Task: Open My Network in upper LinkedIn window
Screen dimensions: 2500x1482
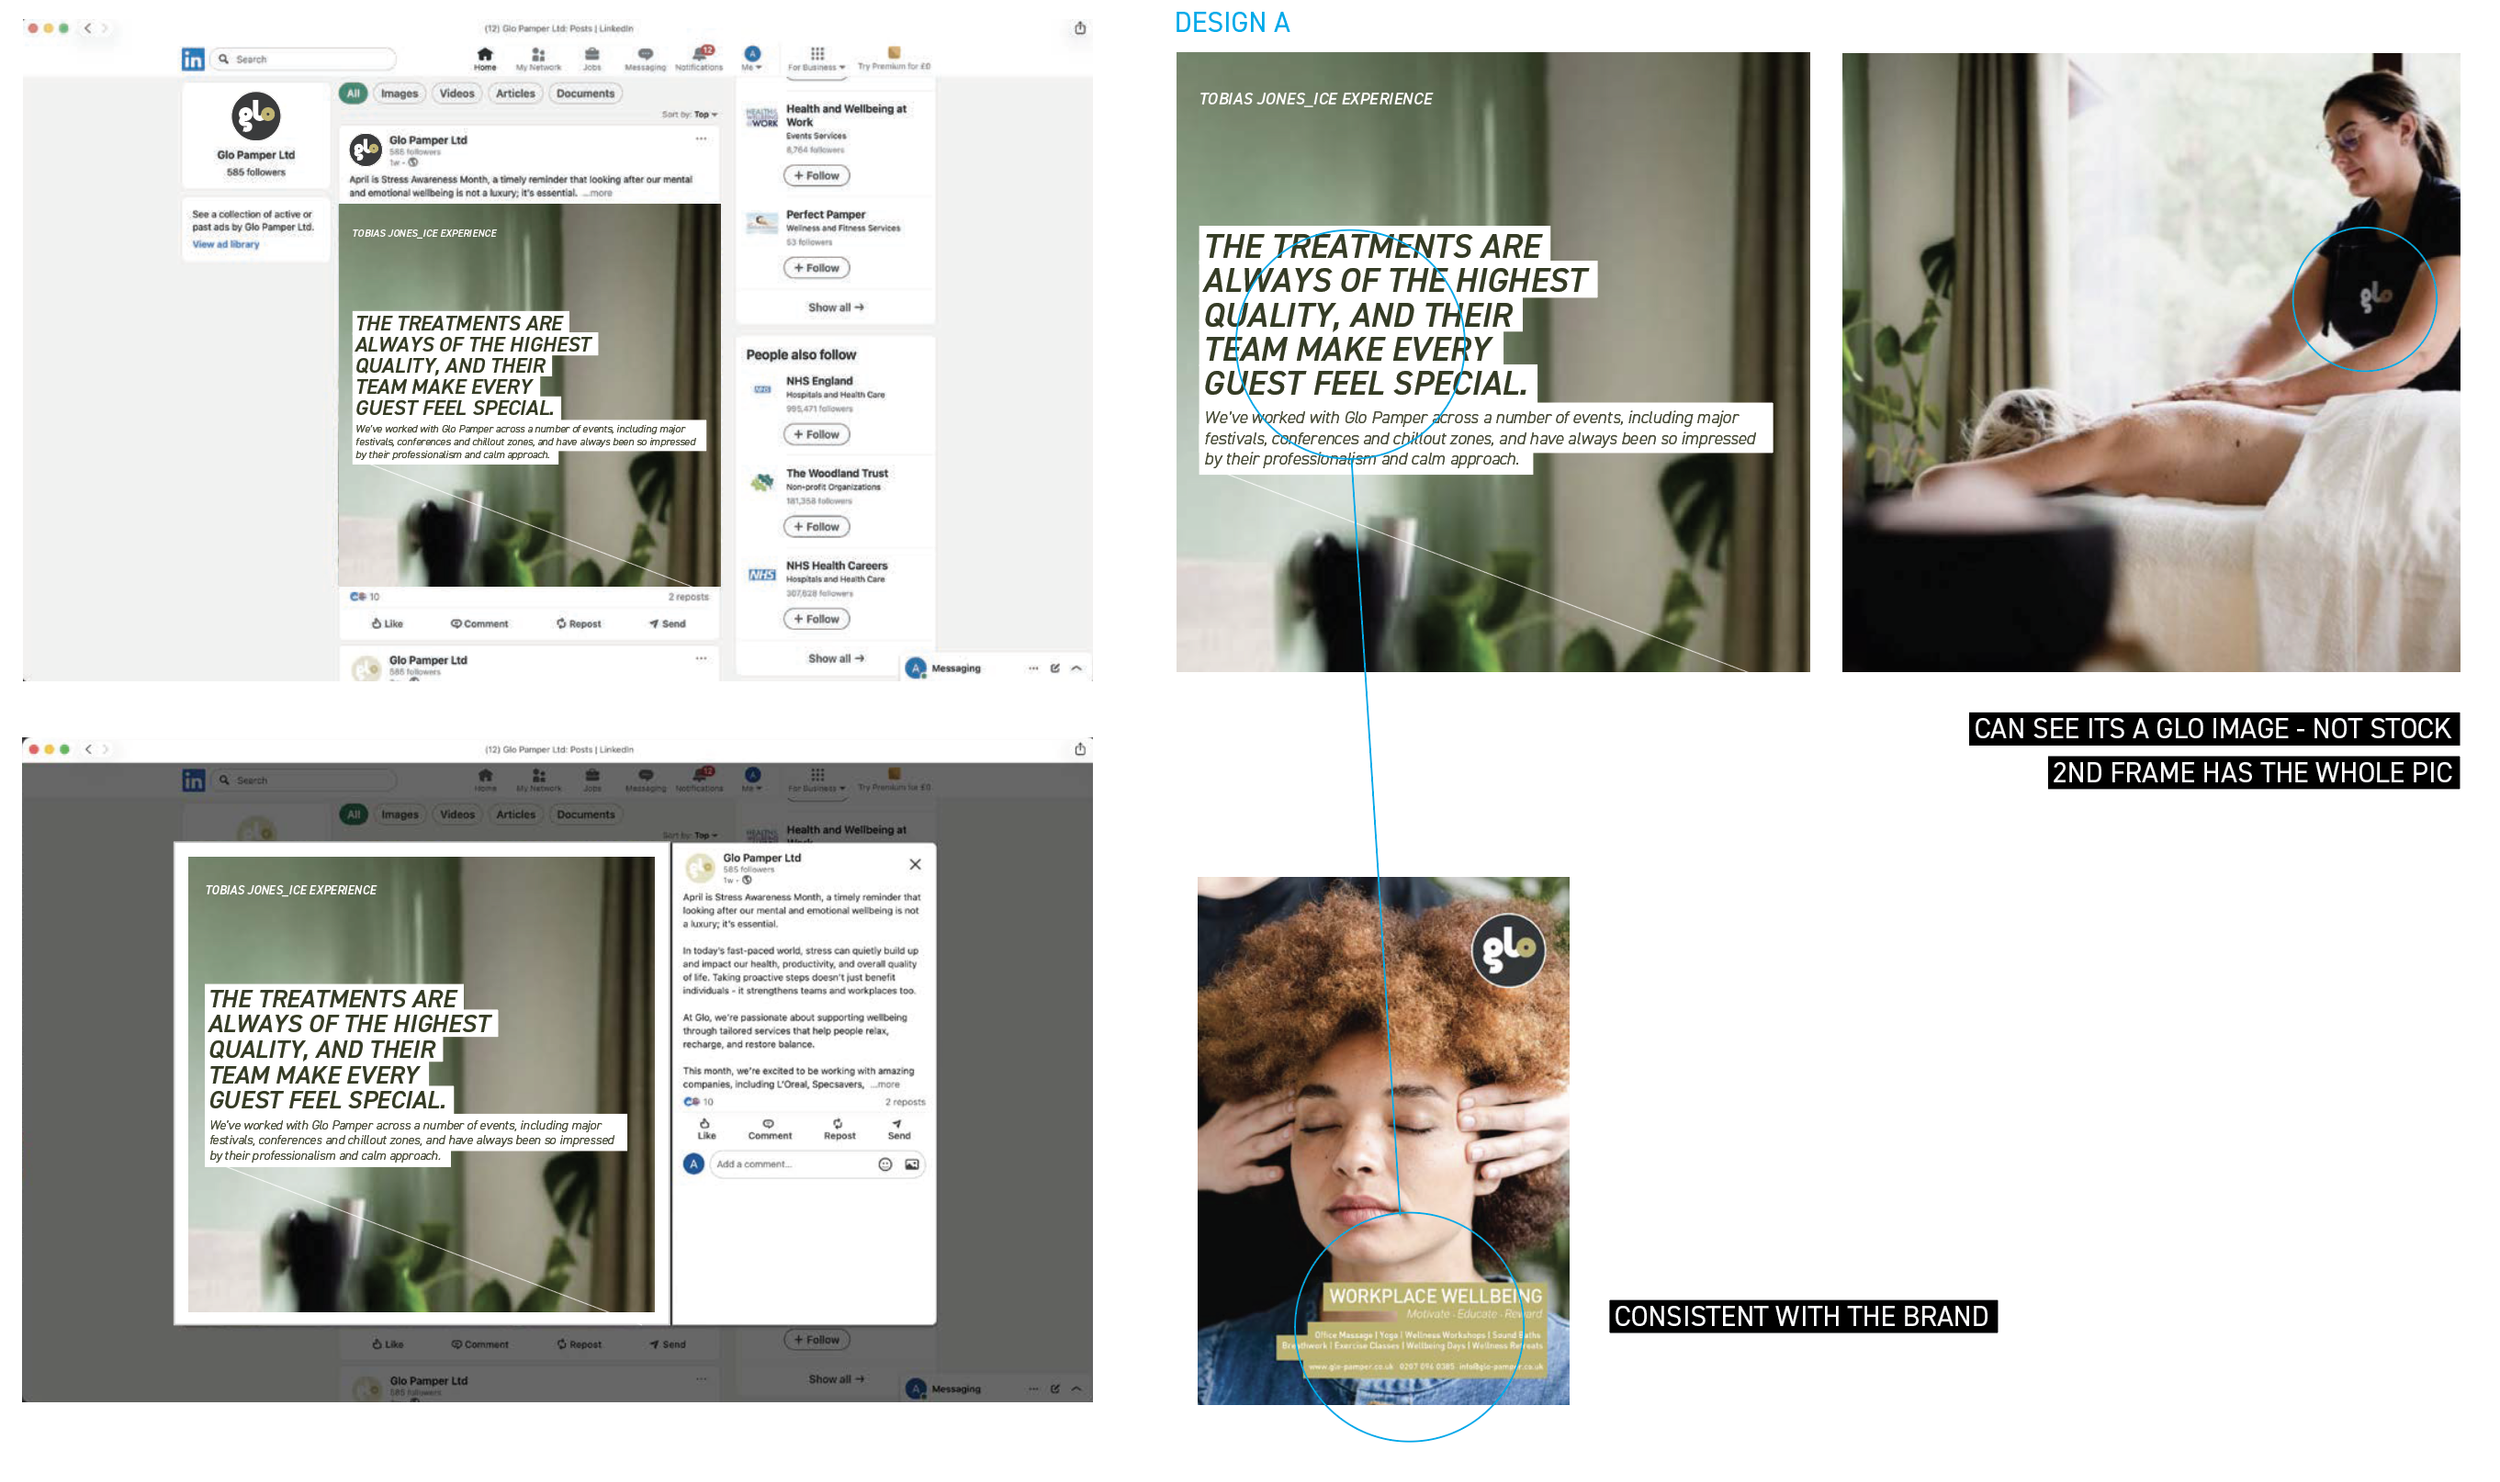Action: (x=538, y=58)
